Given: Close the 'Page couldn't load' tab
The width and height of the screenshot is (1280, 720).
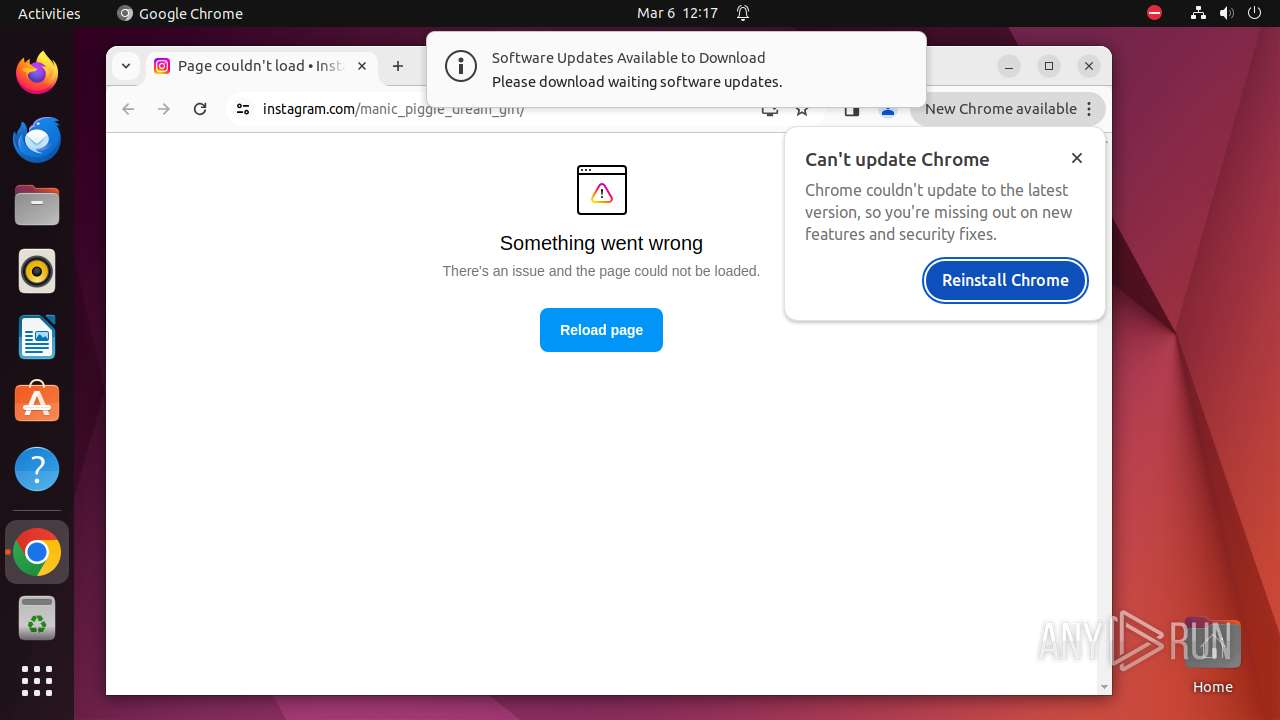Looking at the screenshot, I should coord(362,66).
